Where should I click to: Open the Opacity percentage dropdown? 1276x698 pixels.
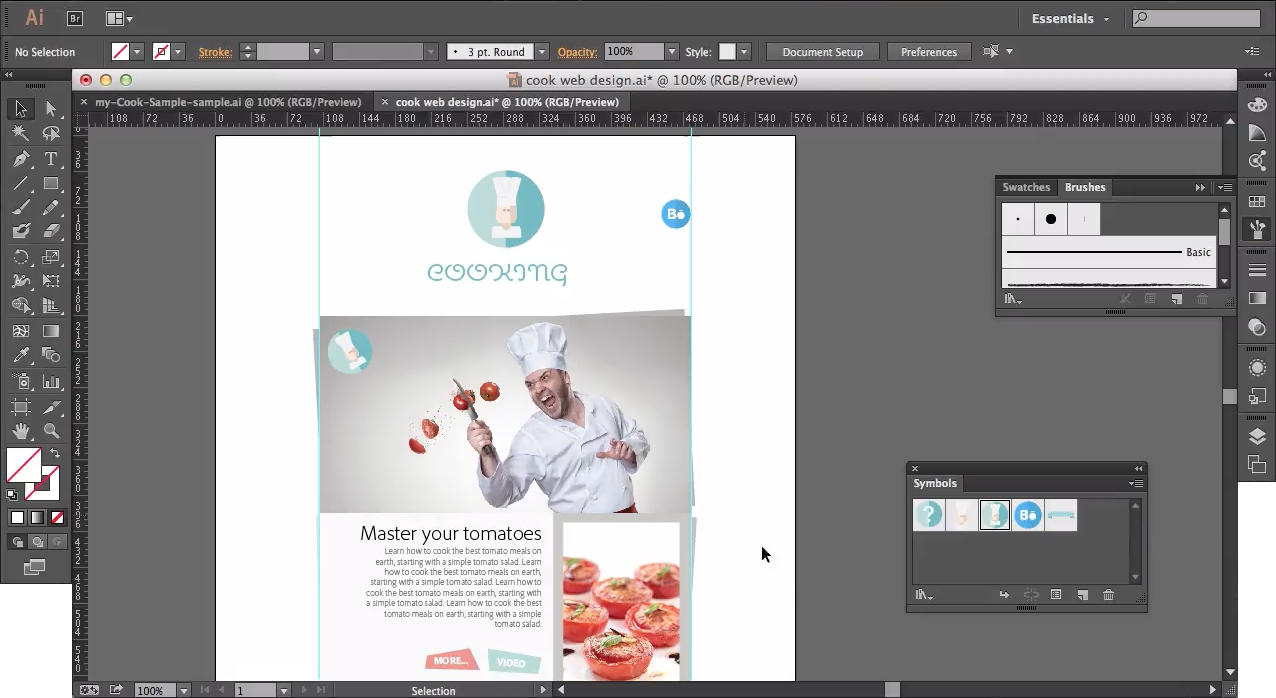pos(672,52)
